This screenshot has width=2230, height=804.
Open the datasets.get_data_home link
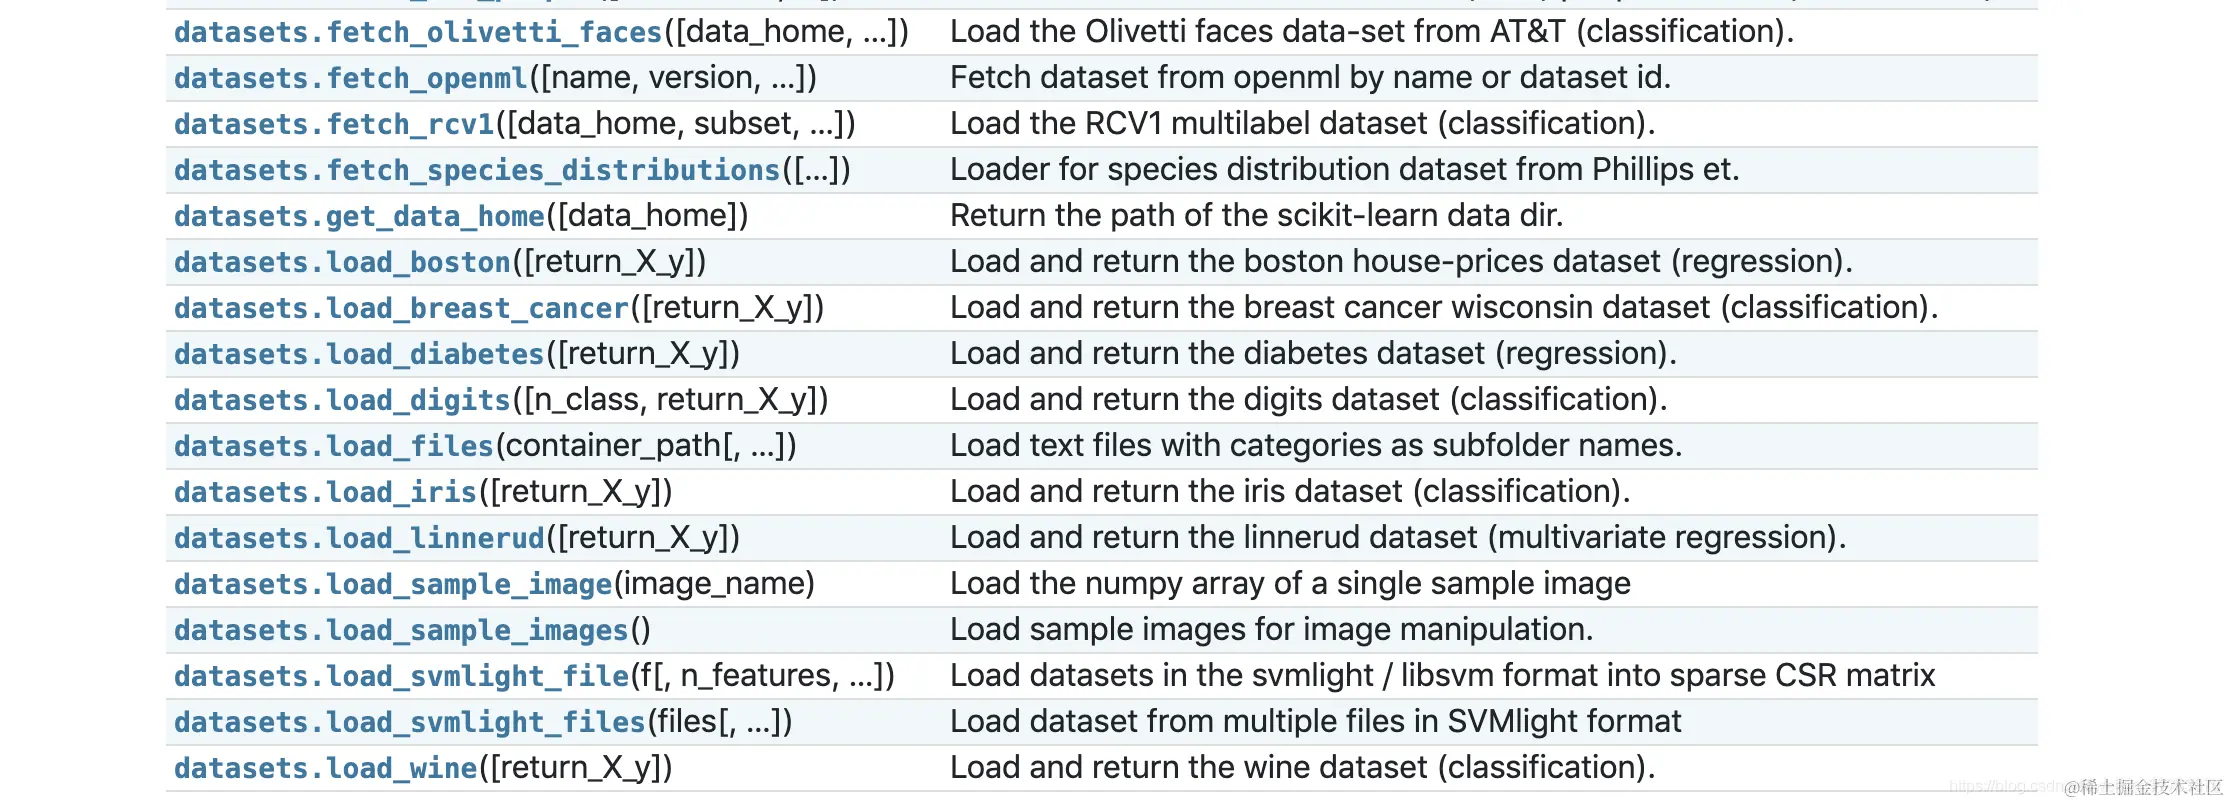pyautogui.click(x=359, y=217)
